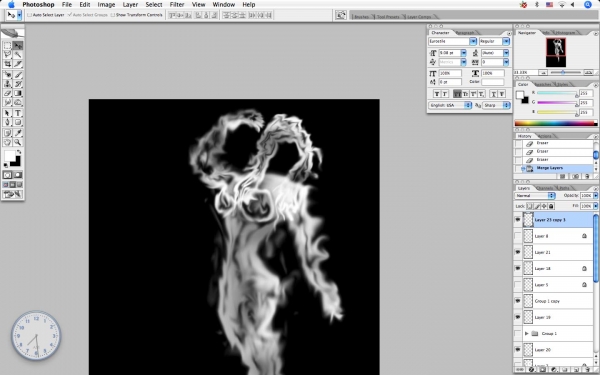The width and height of the screenshot is (600, 375).
Task: Open the font family dropdown showing Eurostile
Action: click(x=473, y=41)
